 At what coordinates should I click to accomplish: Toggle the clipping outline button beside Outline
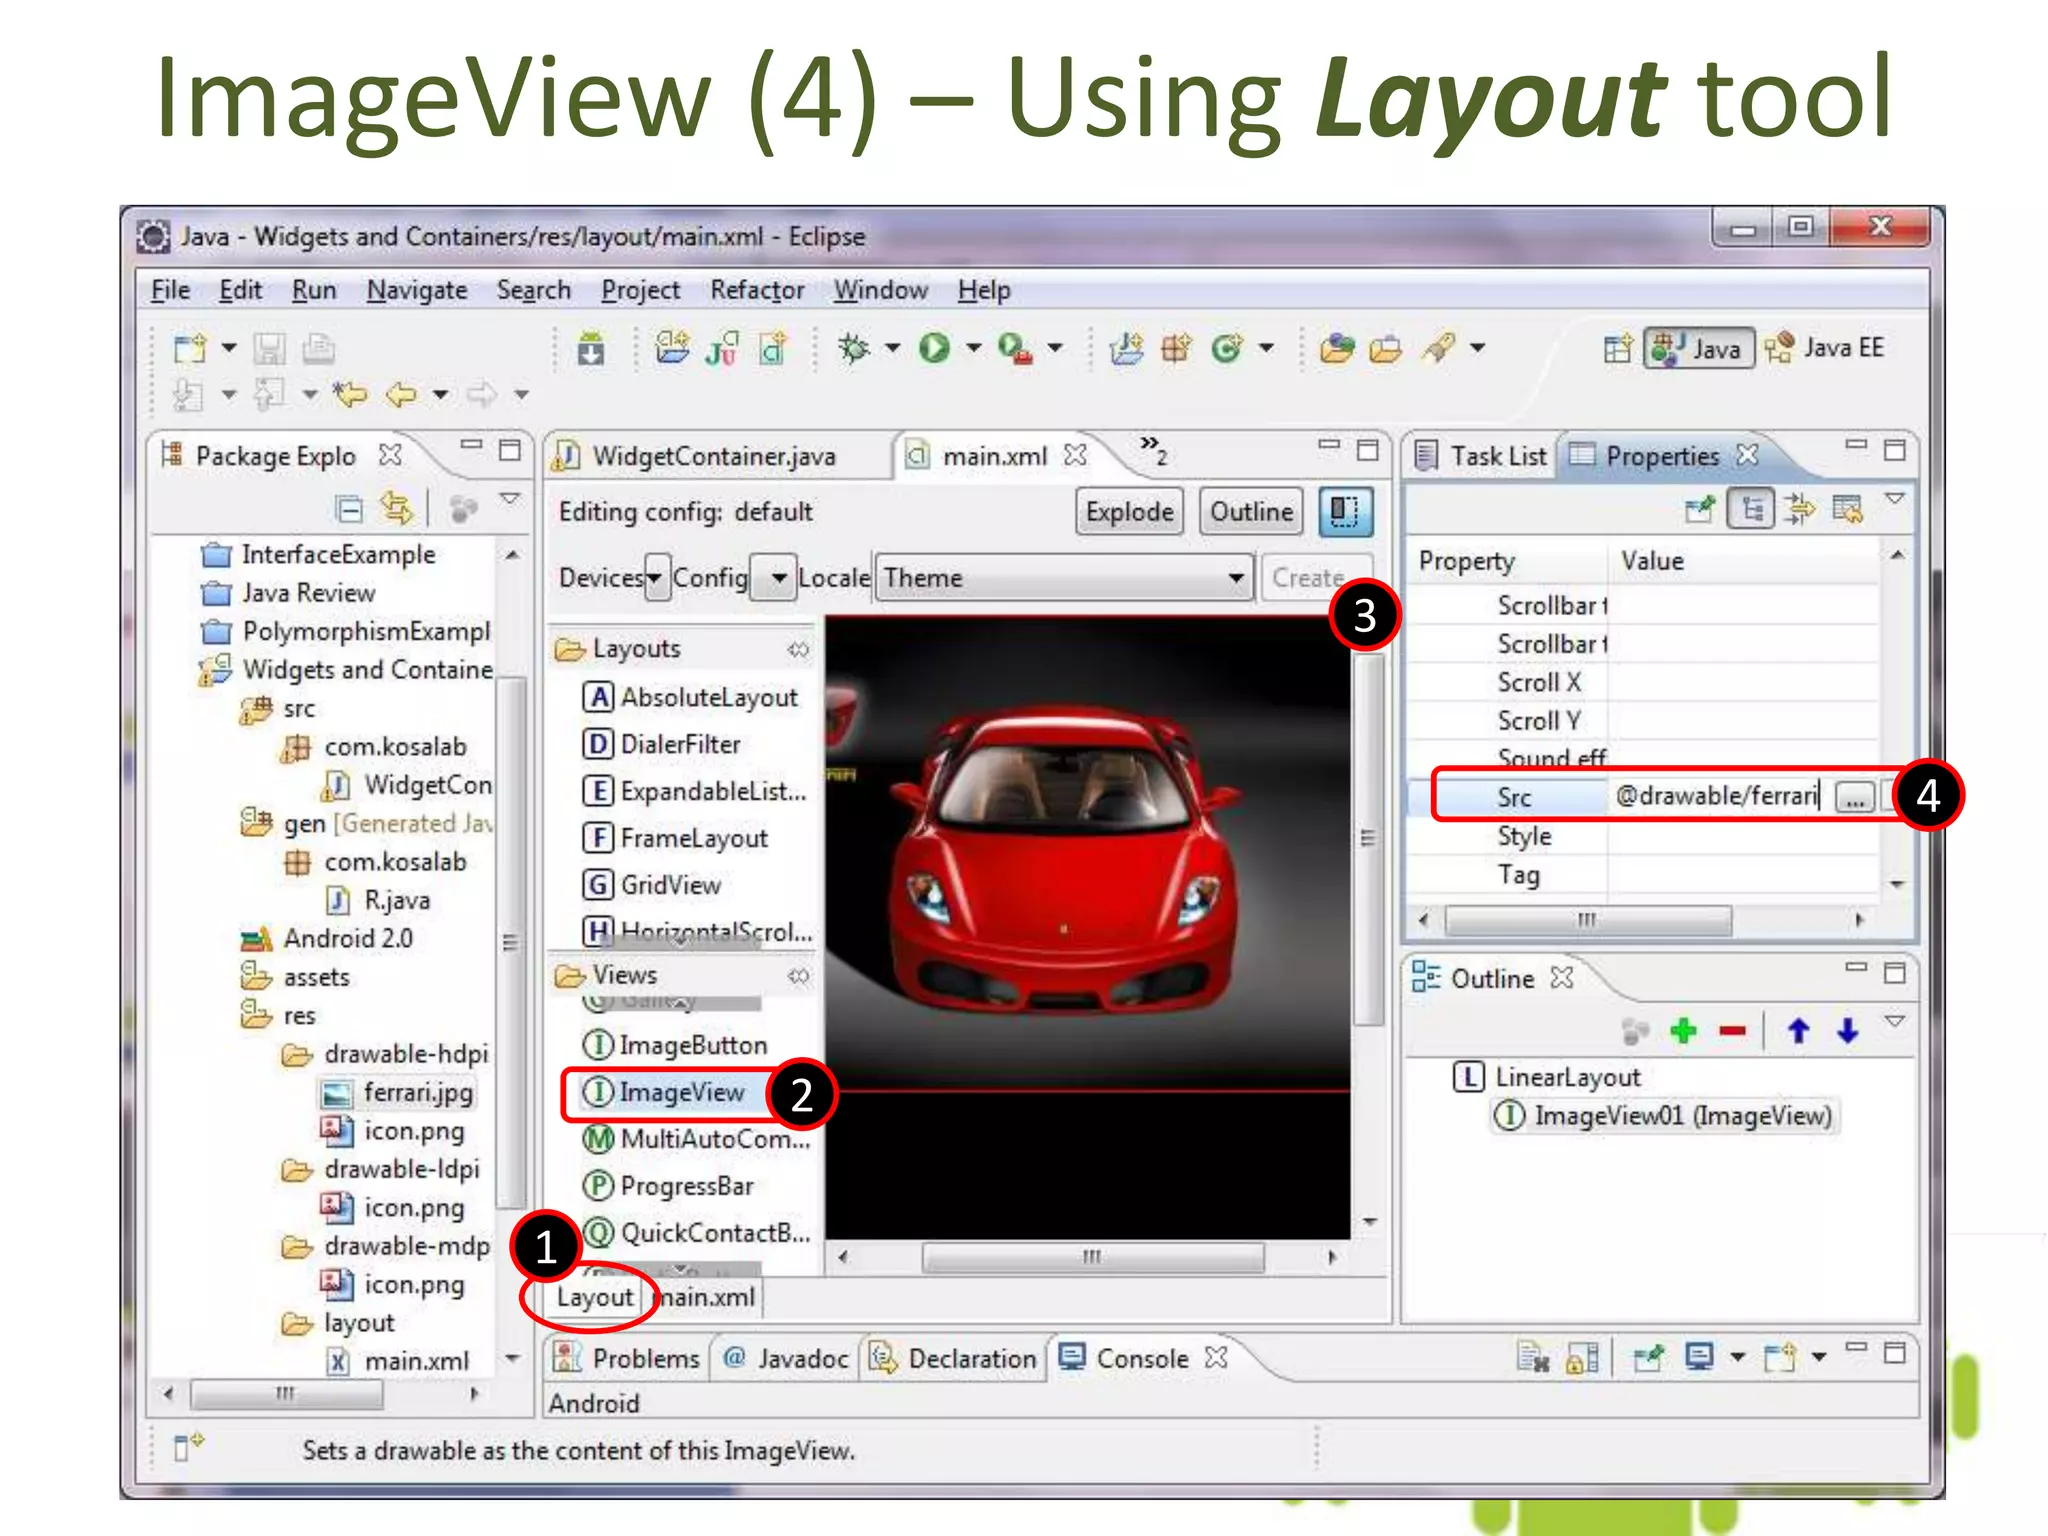pos(1345,512)
